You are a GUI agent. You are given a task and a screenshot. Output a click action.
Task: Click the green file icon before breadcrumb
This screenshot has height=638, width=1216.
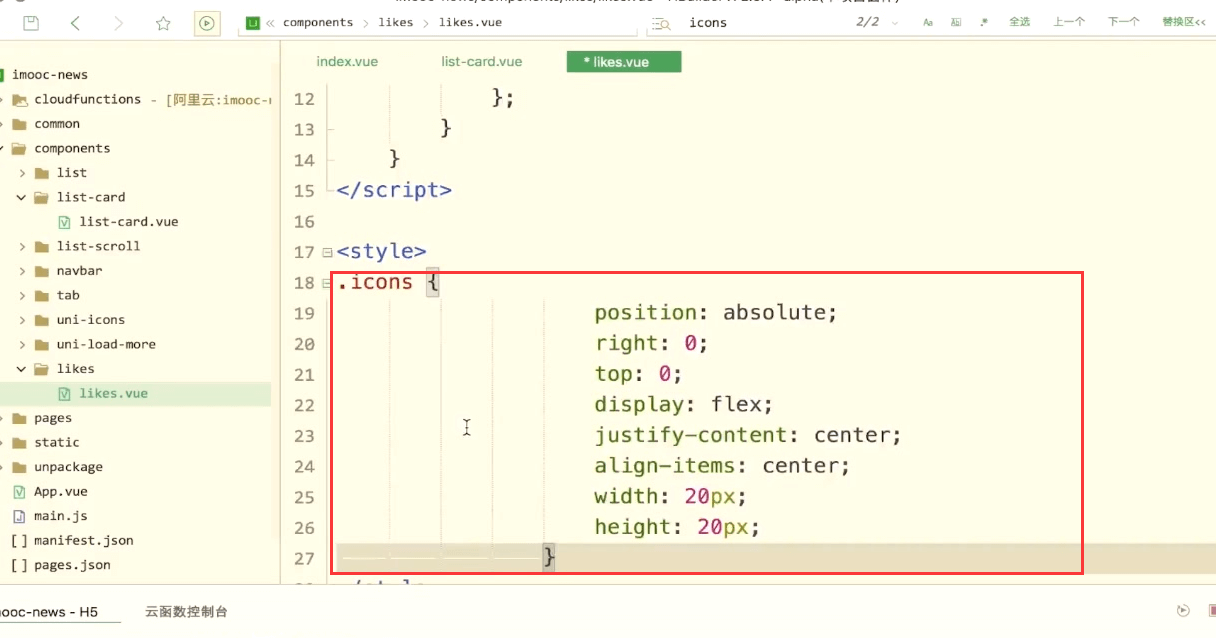pyautogui.click(x=253, y=22)
